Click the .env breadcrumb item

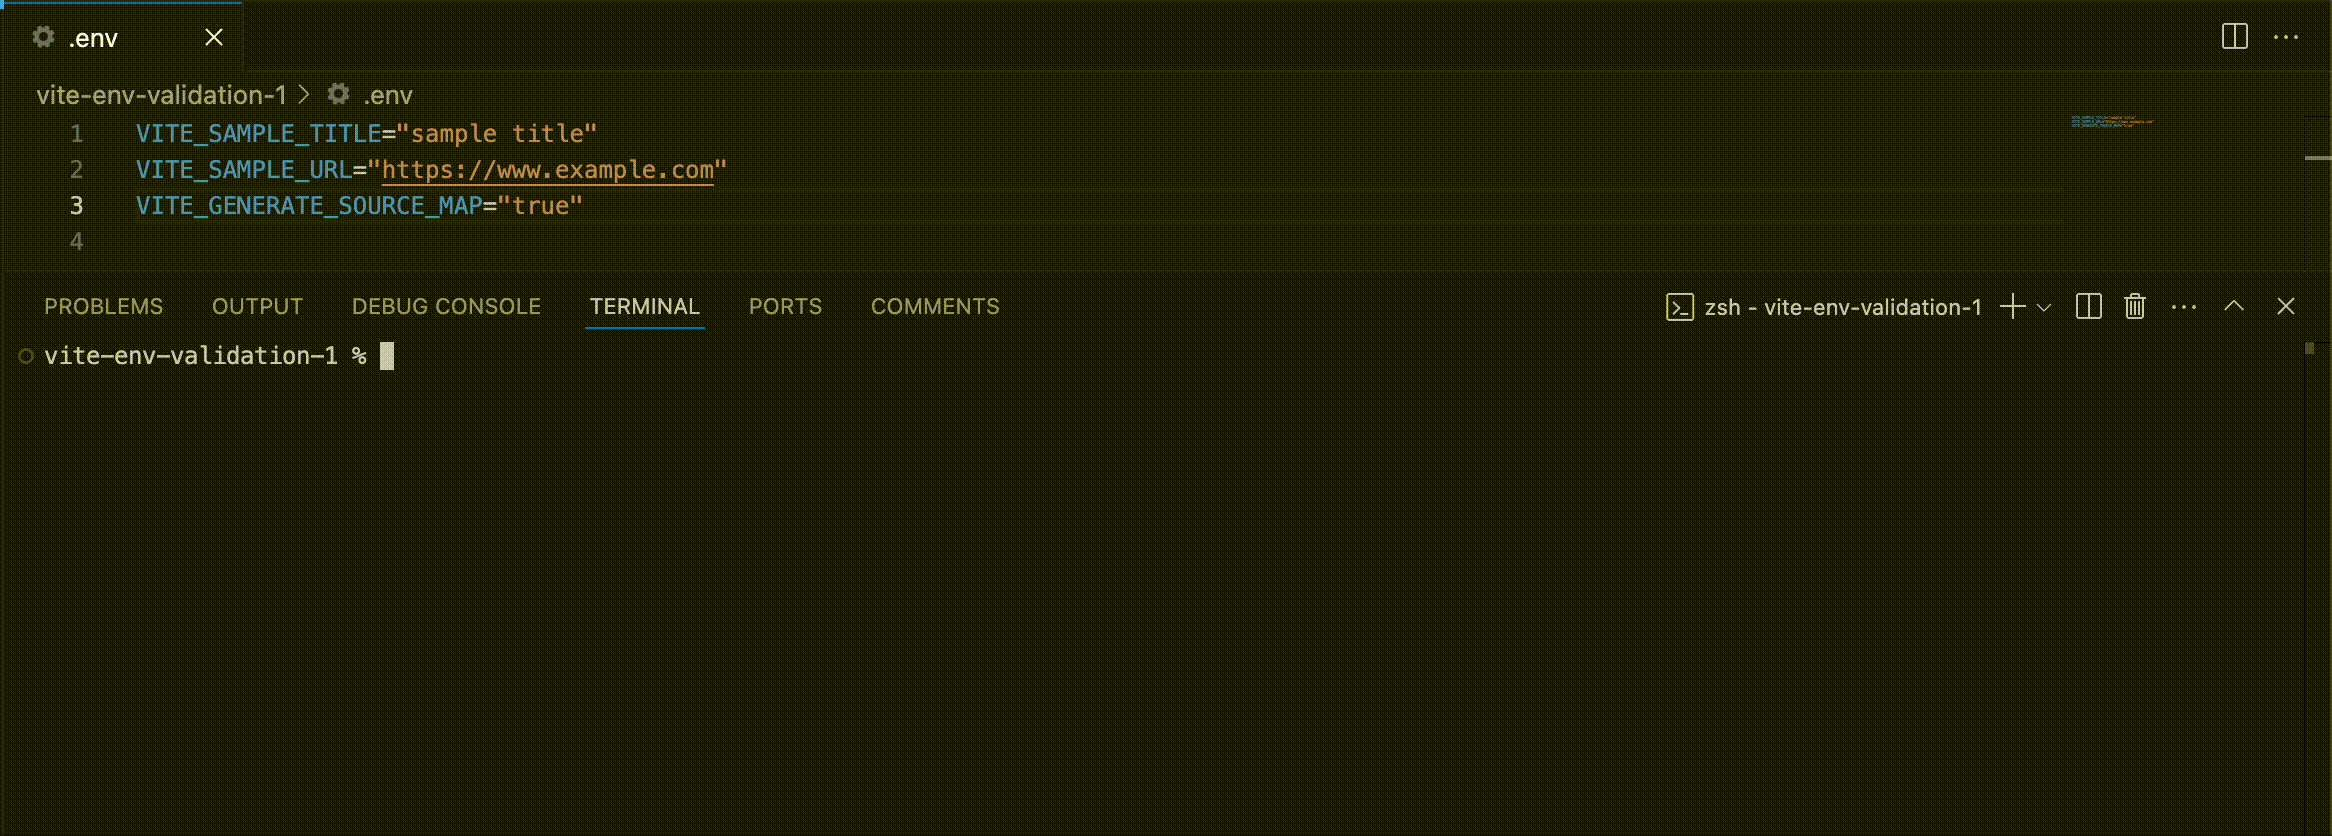pos(370,95)
